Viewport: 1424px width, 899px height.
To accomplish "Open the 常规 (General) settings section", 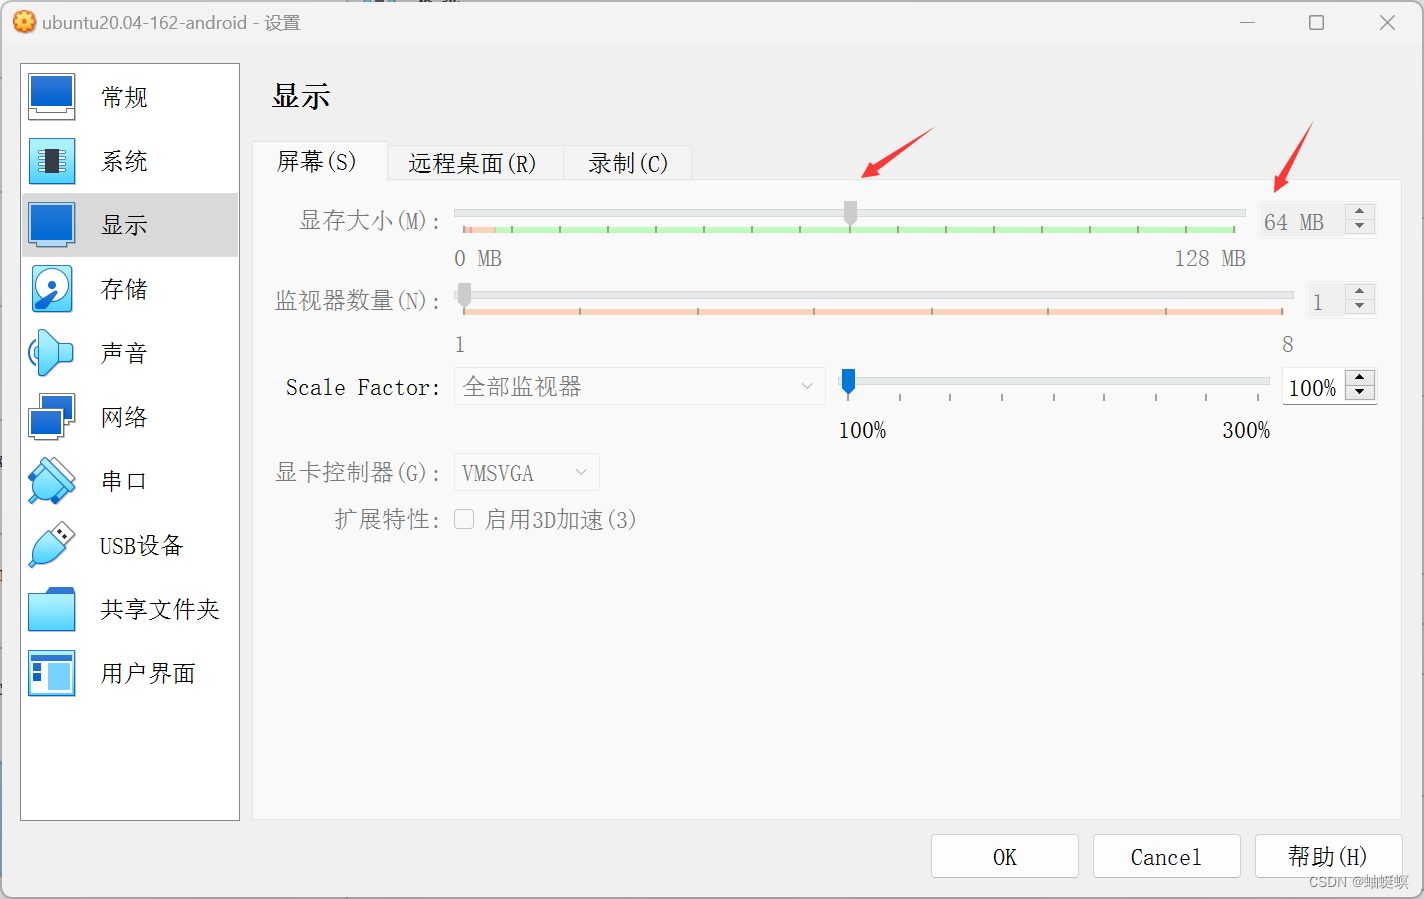I will pos(124,96).
